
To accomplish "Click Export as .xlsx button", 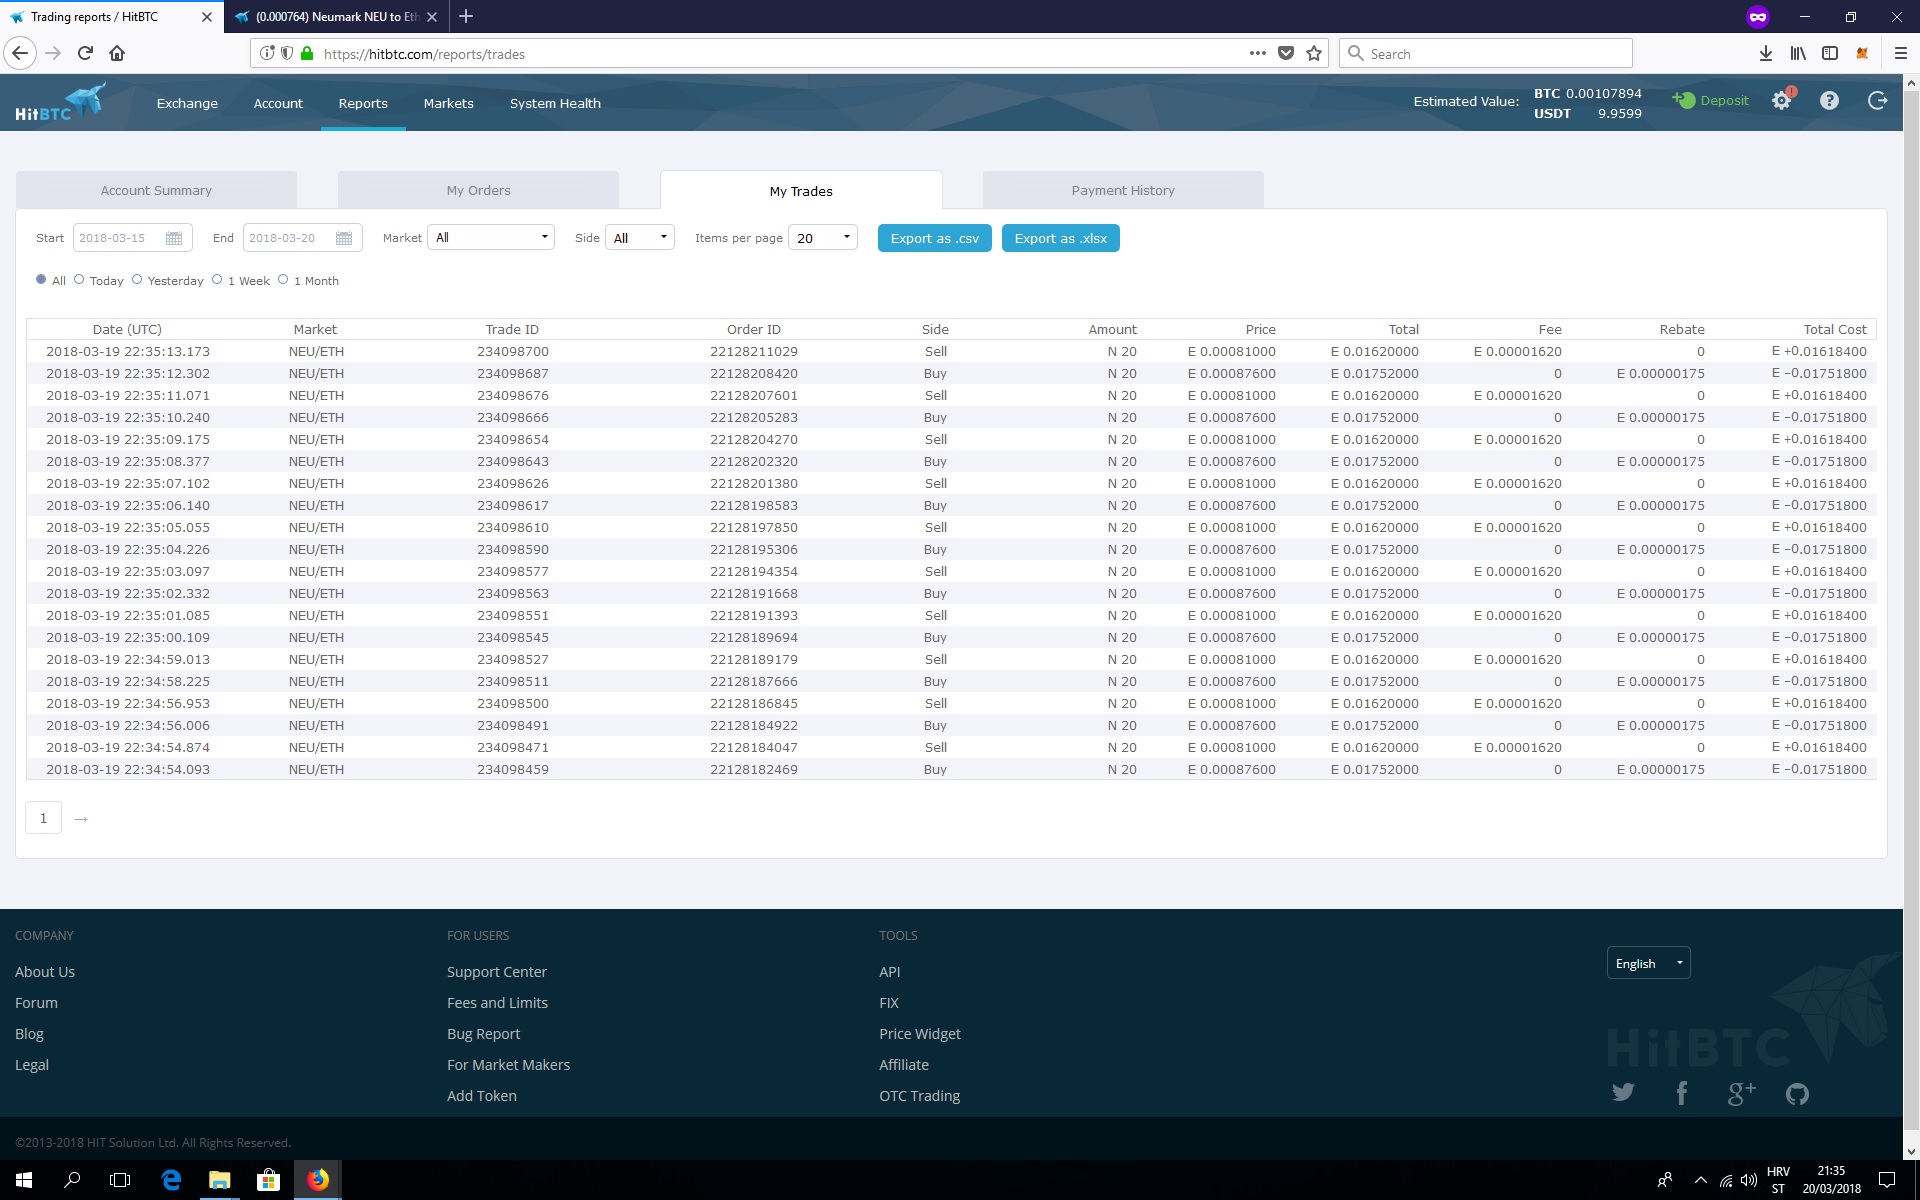I will point(1061,238).
